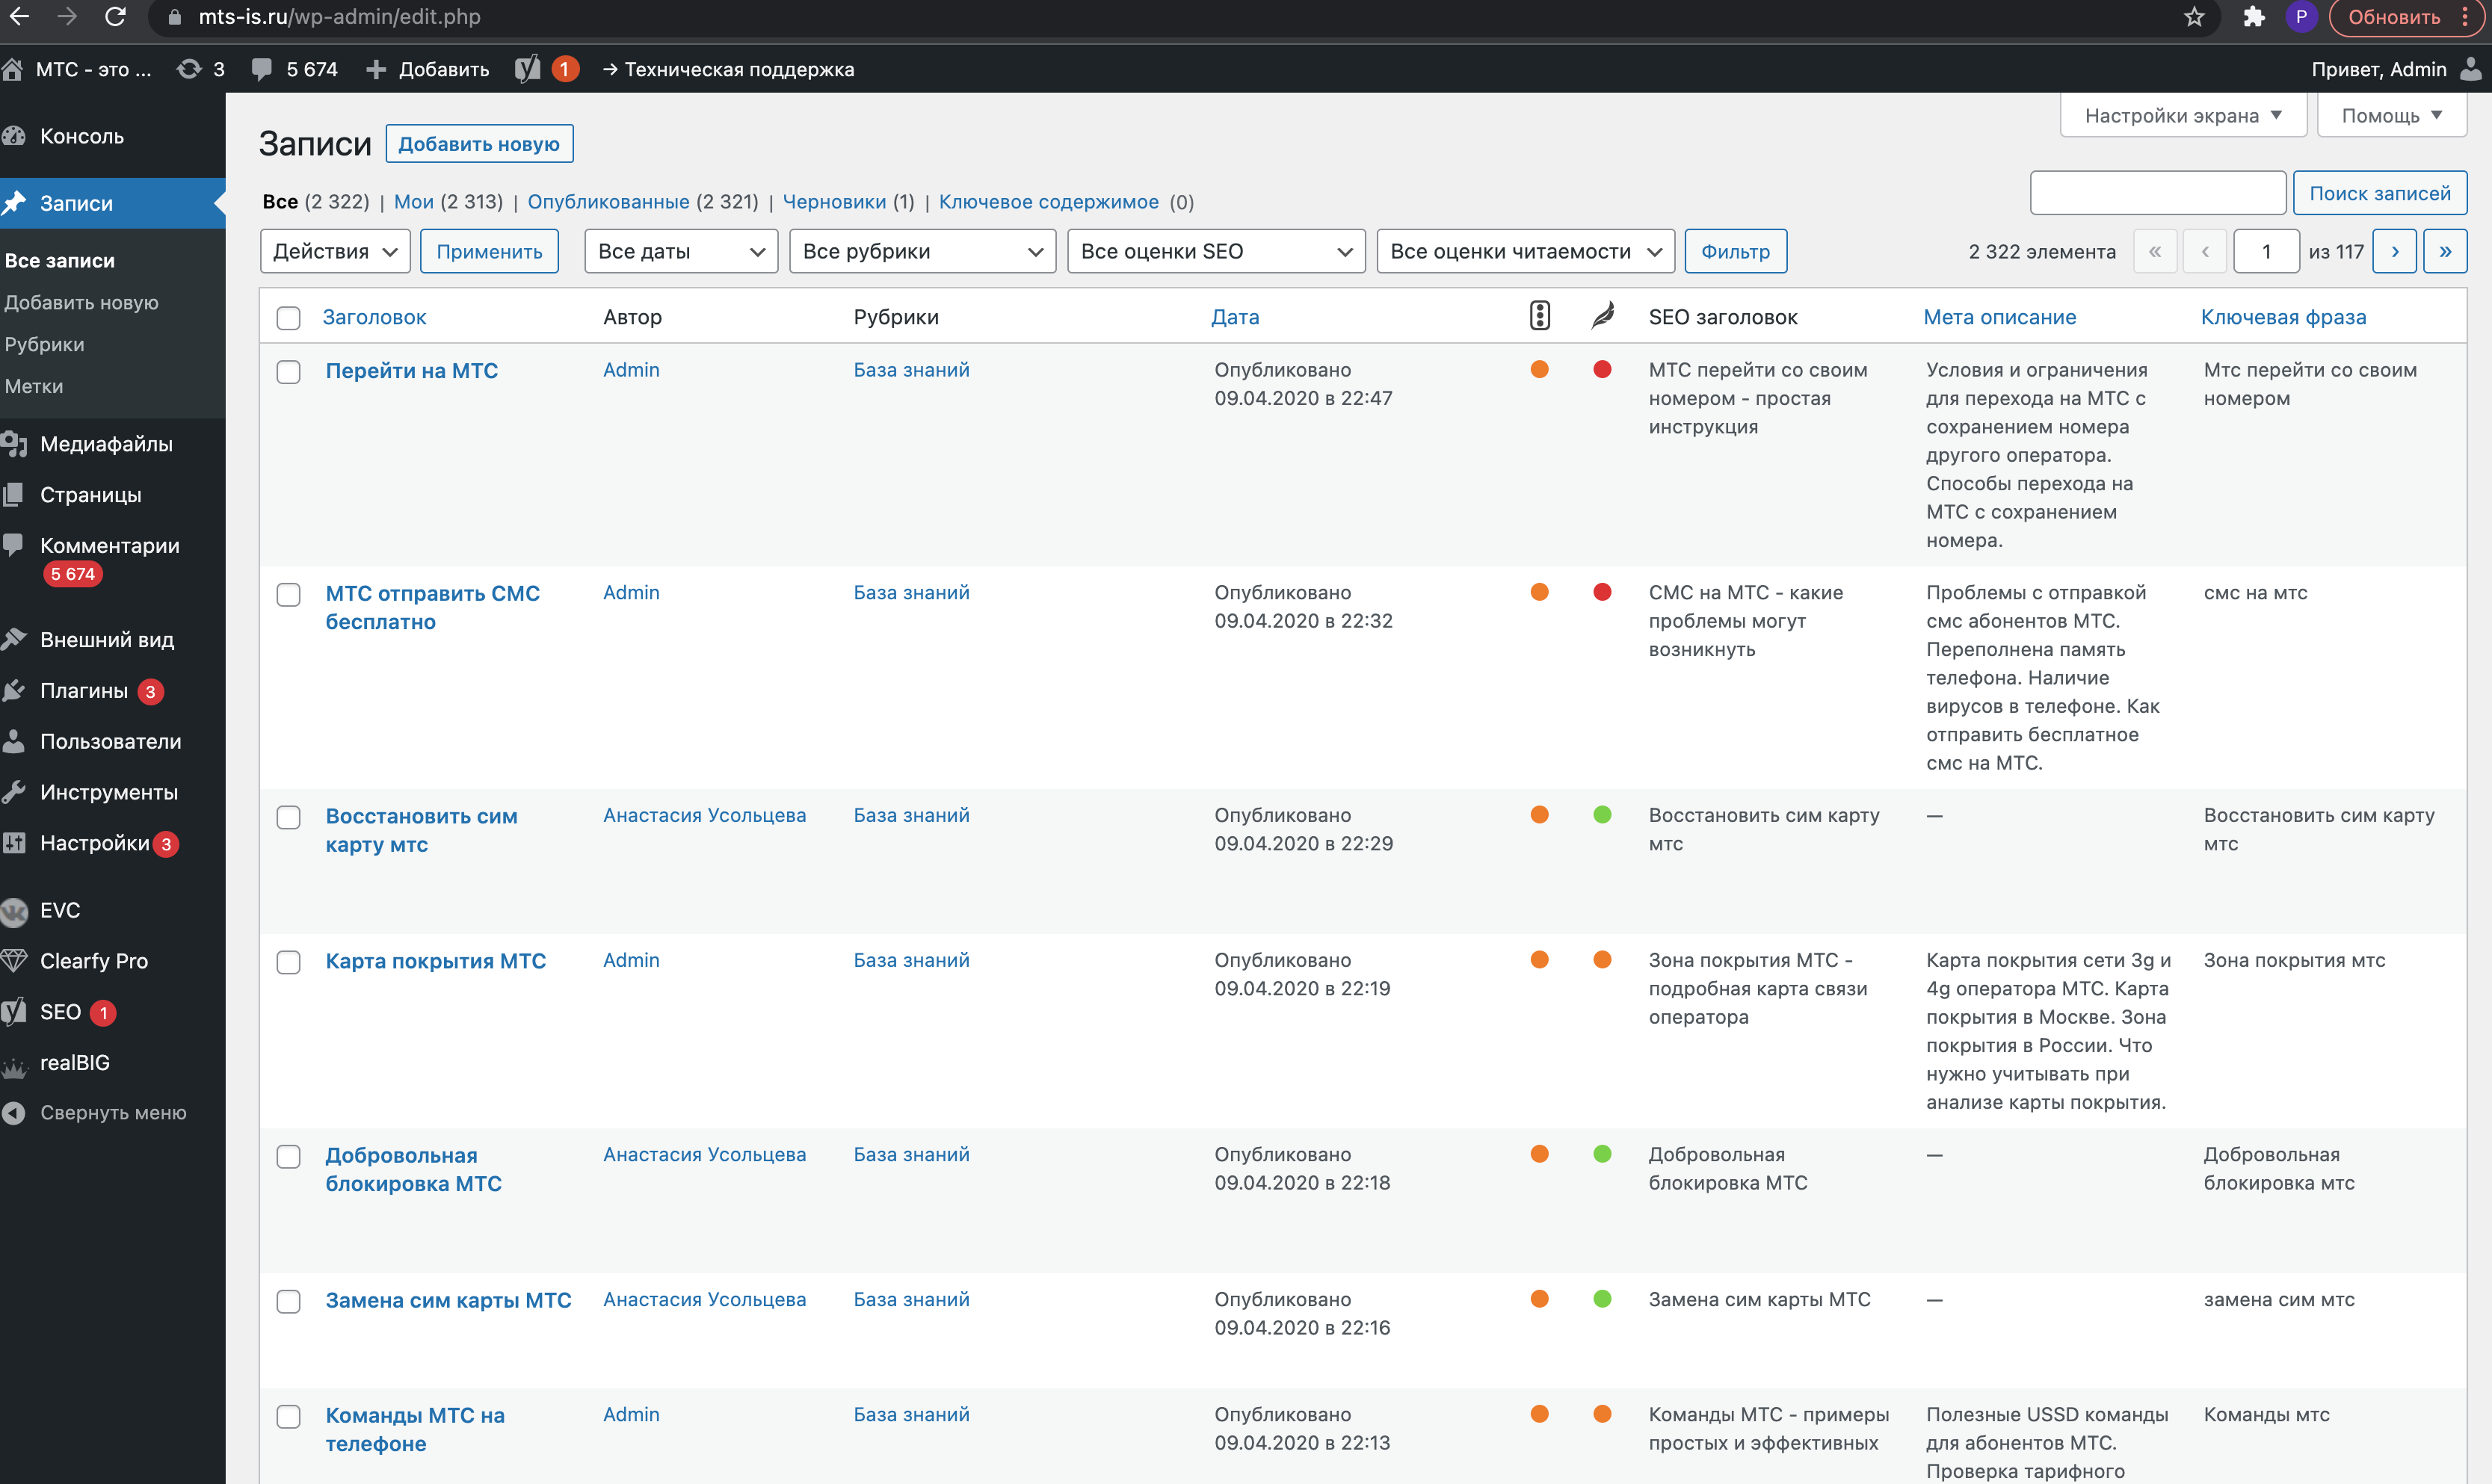Focus the post search input field

click(2157, 193)
